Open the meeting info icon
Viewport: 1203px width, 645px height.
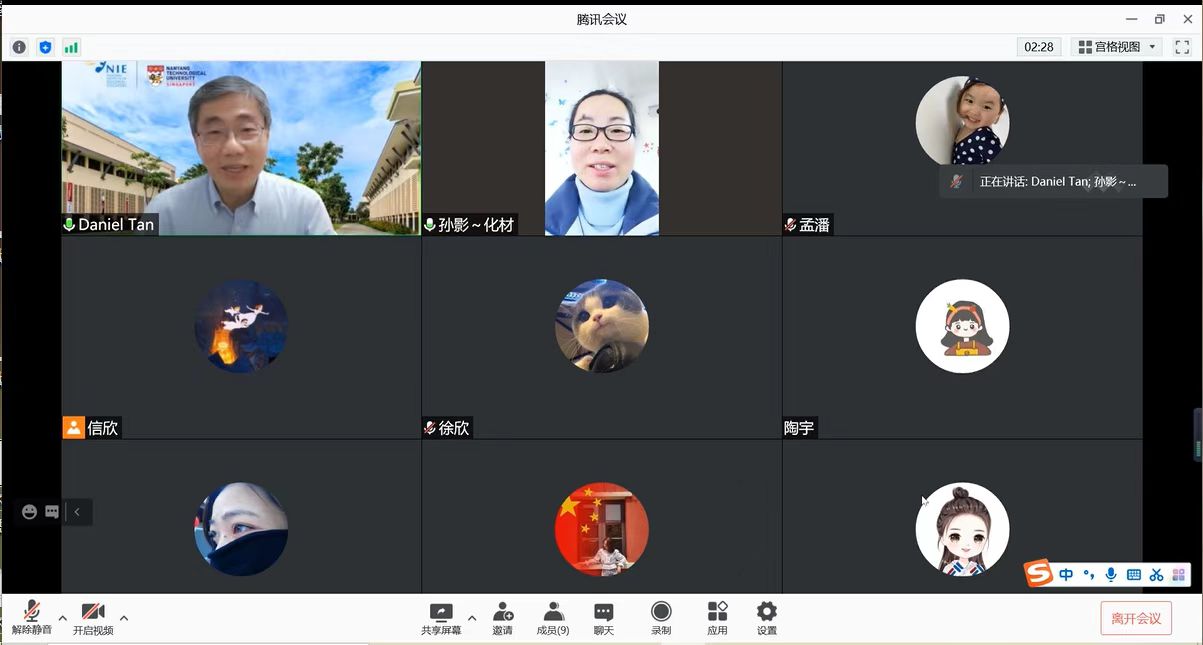click(20, 47)
